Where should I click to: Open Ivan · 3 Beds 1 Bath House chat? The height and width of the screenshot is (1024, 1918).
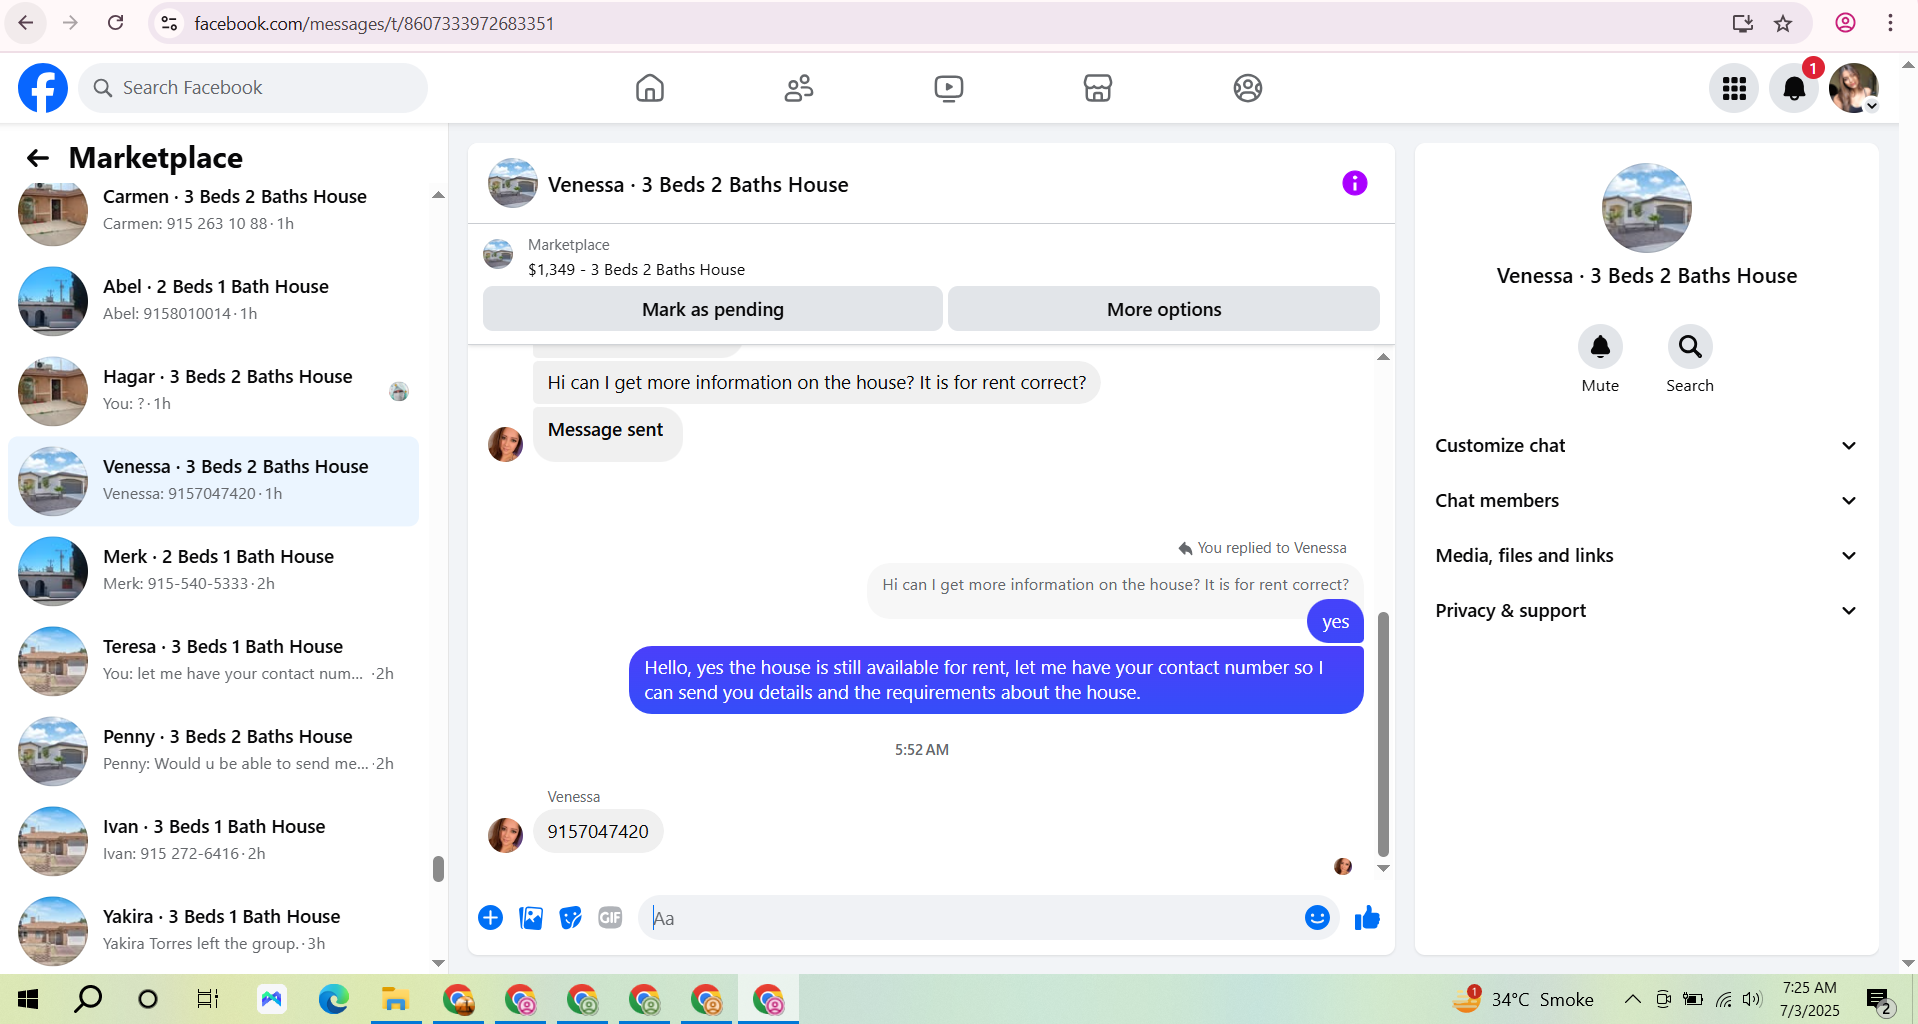pyautogui.click(x=213, y=840)
